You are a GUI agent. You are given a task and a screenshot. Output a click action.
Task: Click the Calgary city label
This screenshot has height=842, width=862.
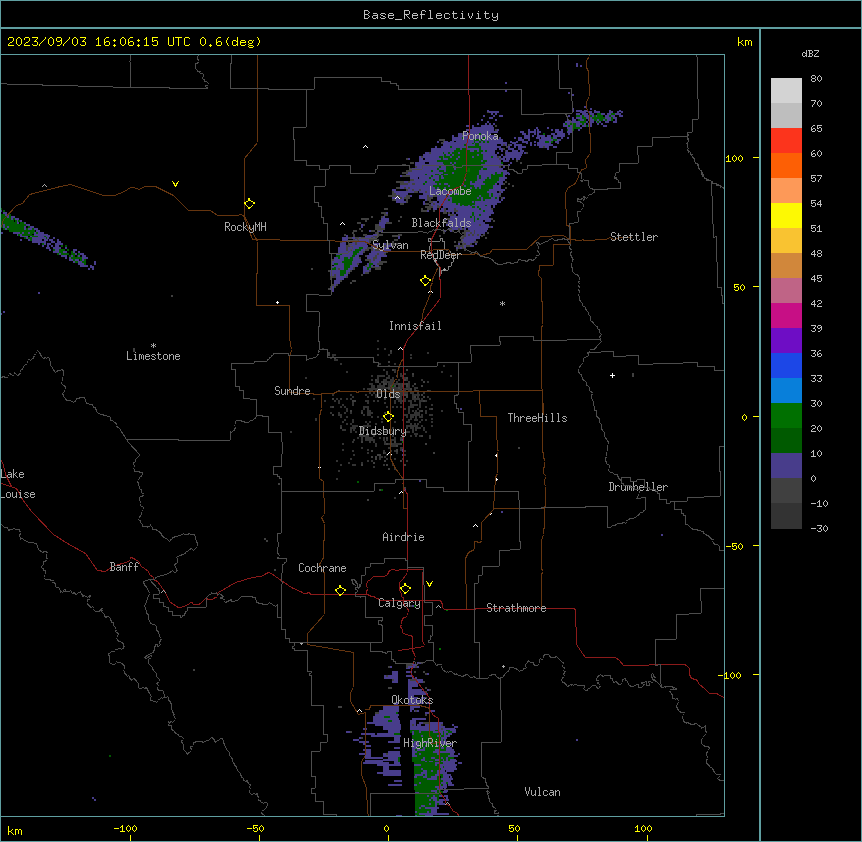(399, 603)
